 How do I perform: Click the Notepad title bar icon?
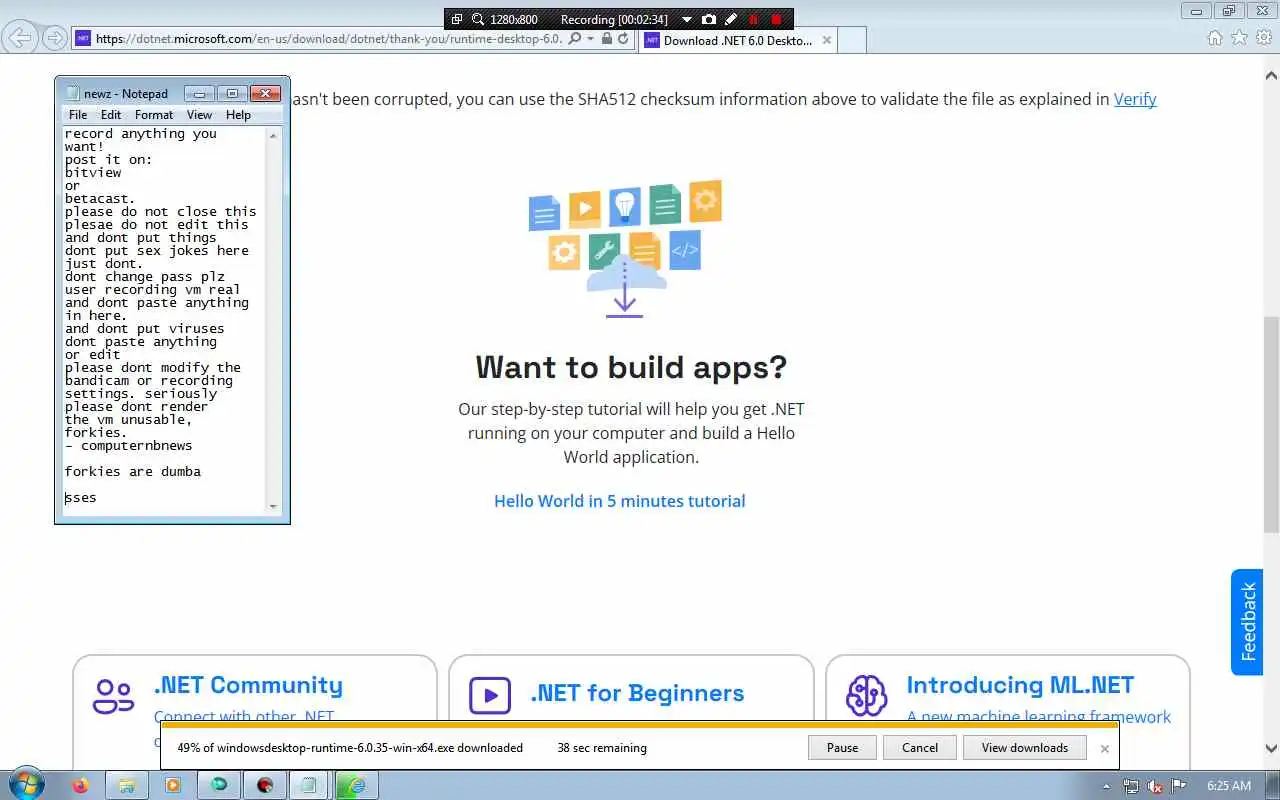click(x=71, y=93)
